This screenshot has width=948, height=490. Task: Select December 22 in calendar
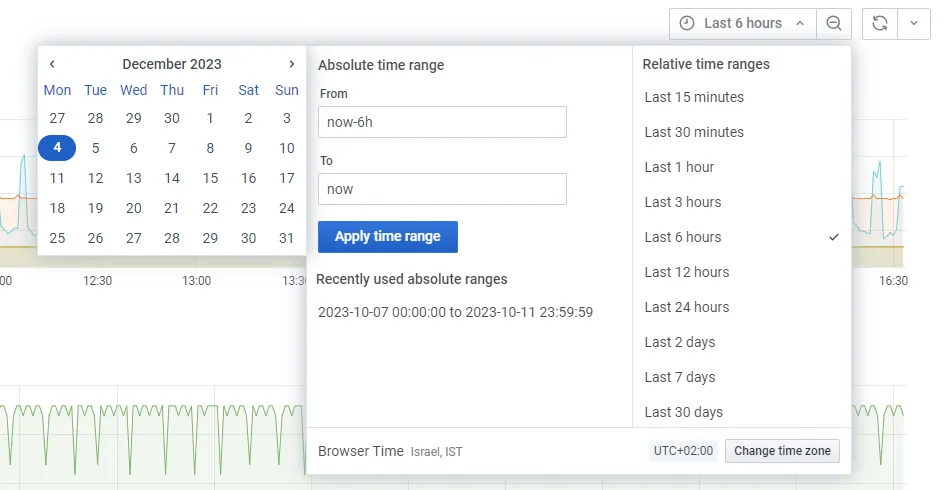[x=210, y=208]
